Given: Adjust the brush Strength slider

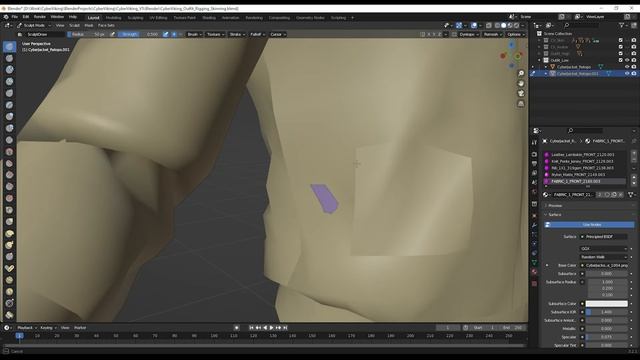Looking at the screenshot, I should 140,34.
